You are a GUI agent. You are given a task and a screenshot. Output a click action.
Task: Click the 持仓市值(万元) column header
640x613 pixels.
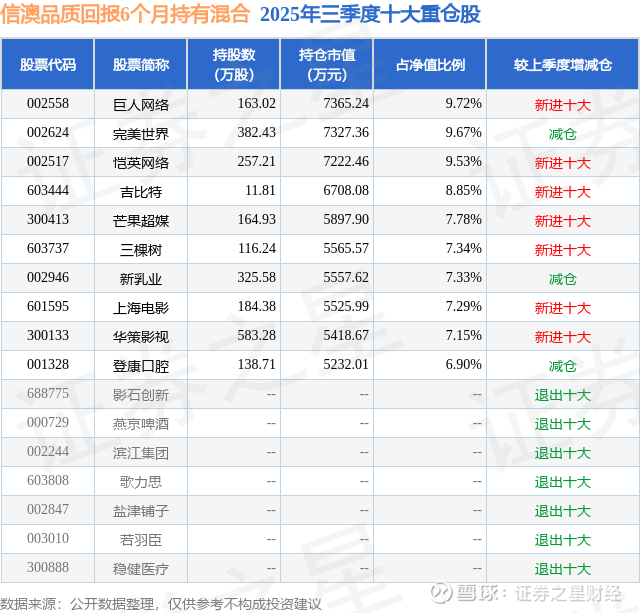[327, 64]
